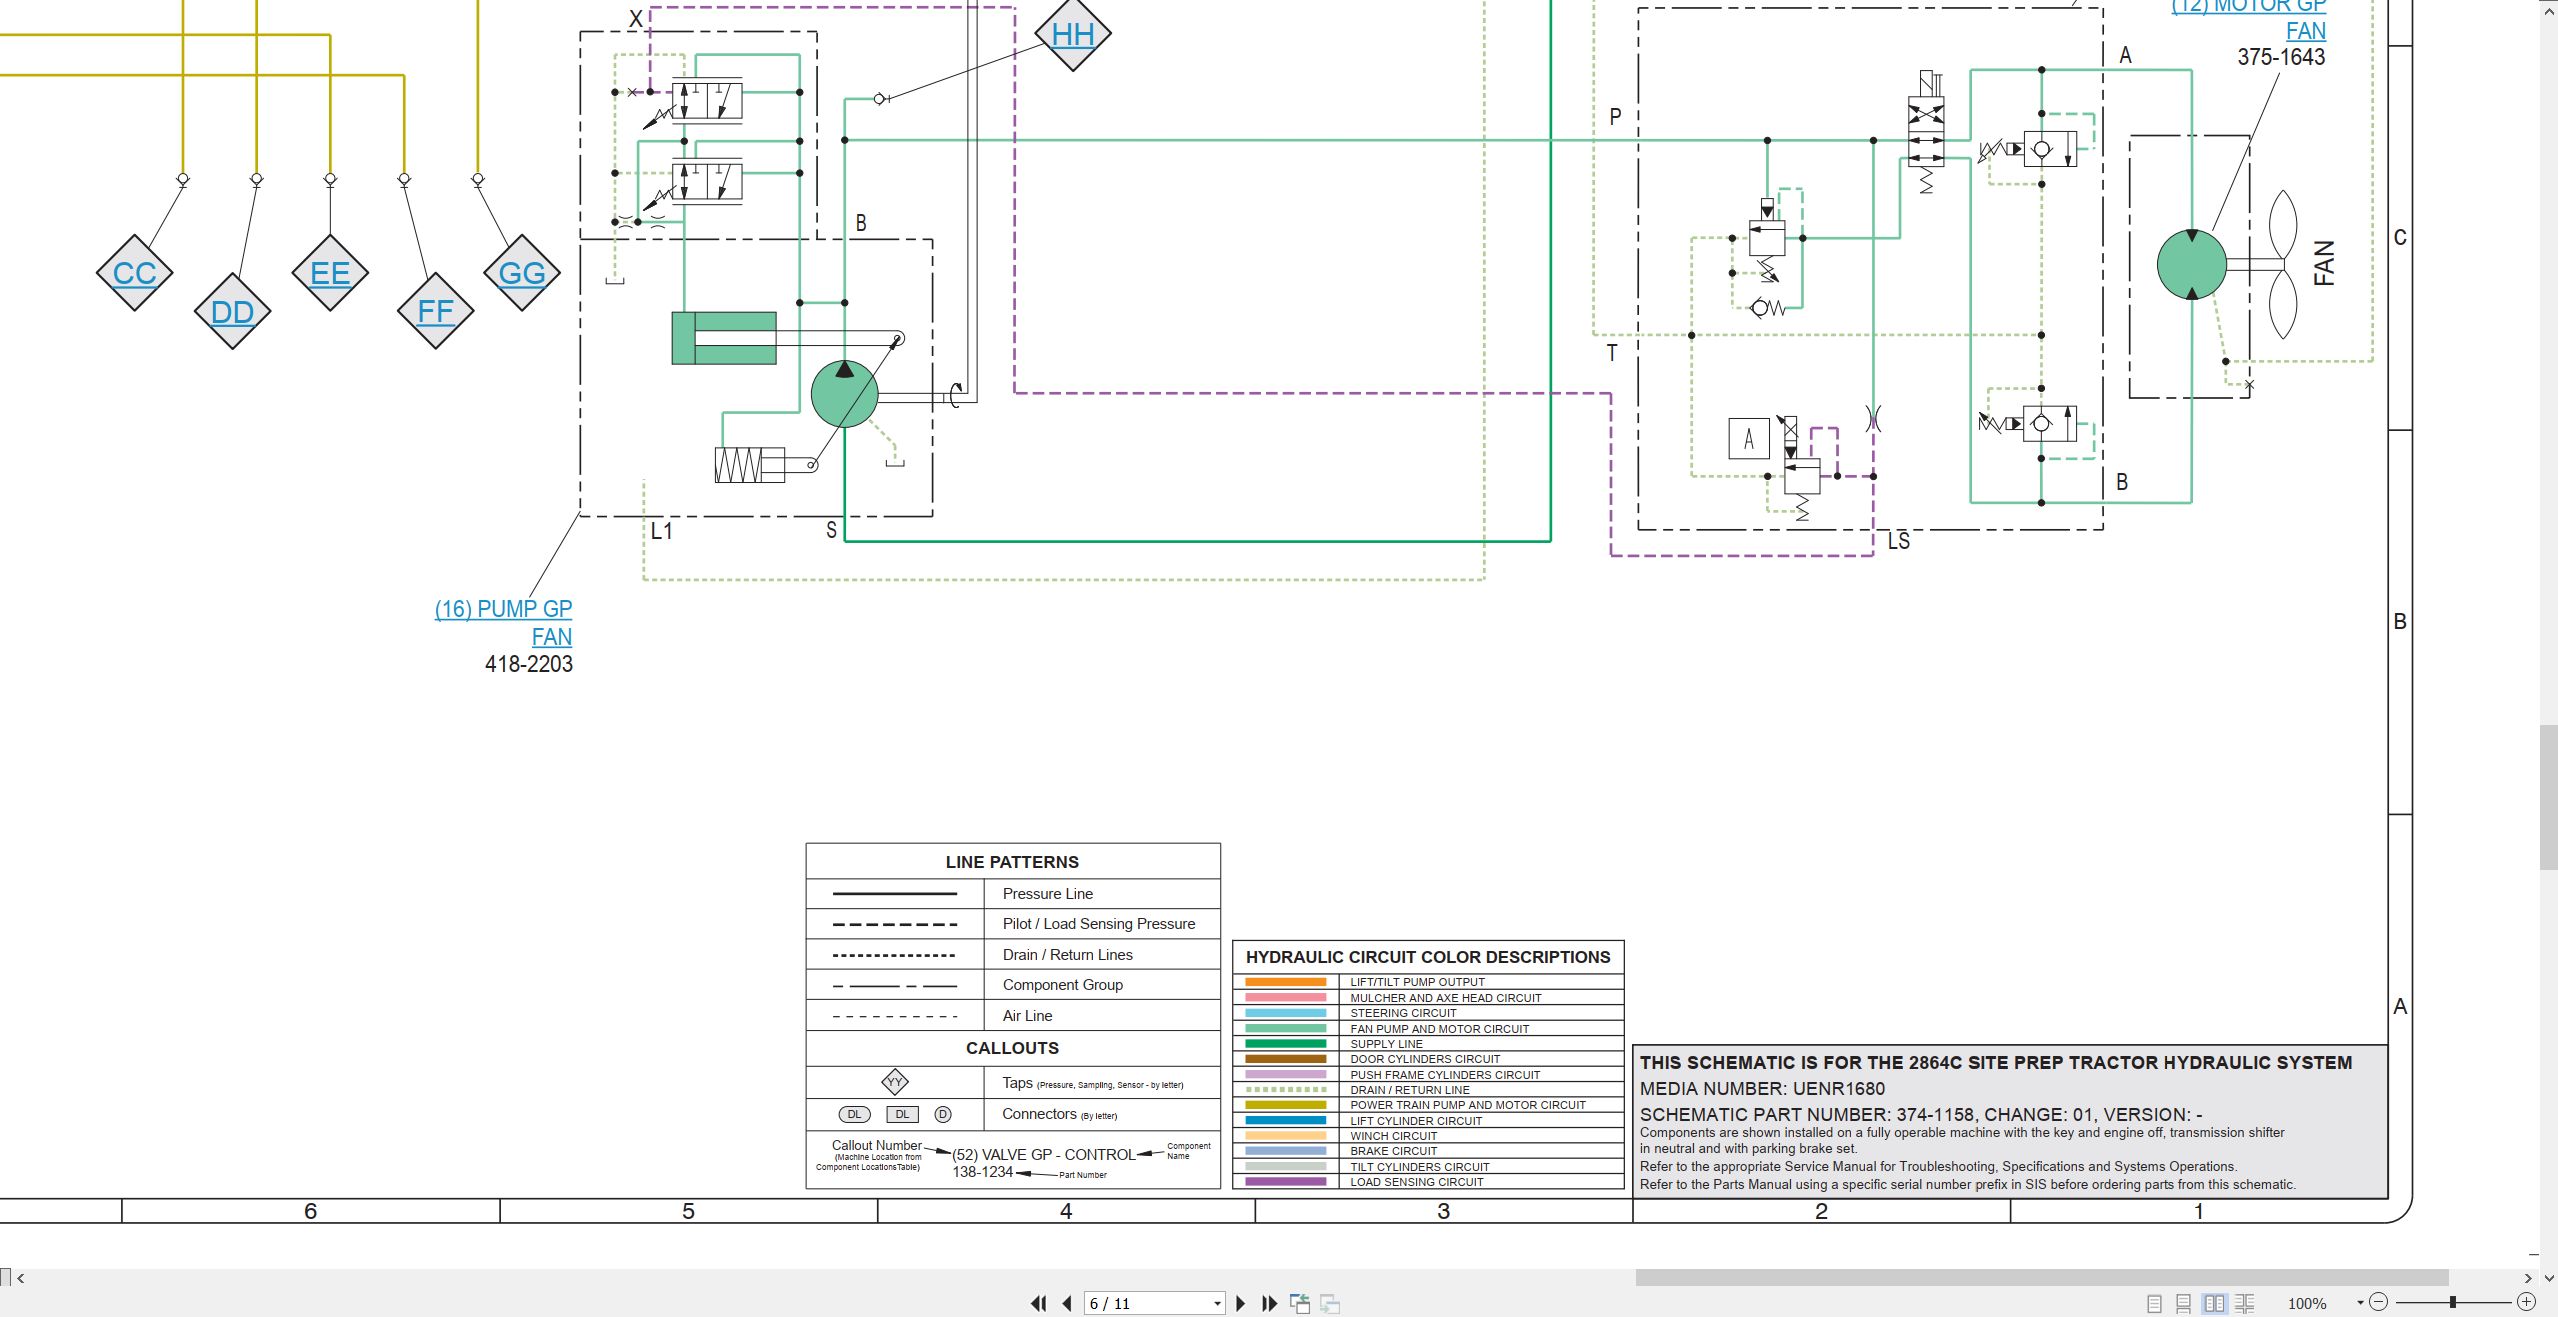Click the Pressure Line legend row
The image size is (2558, 1317).
[x=1013, y=894]
